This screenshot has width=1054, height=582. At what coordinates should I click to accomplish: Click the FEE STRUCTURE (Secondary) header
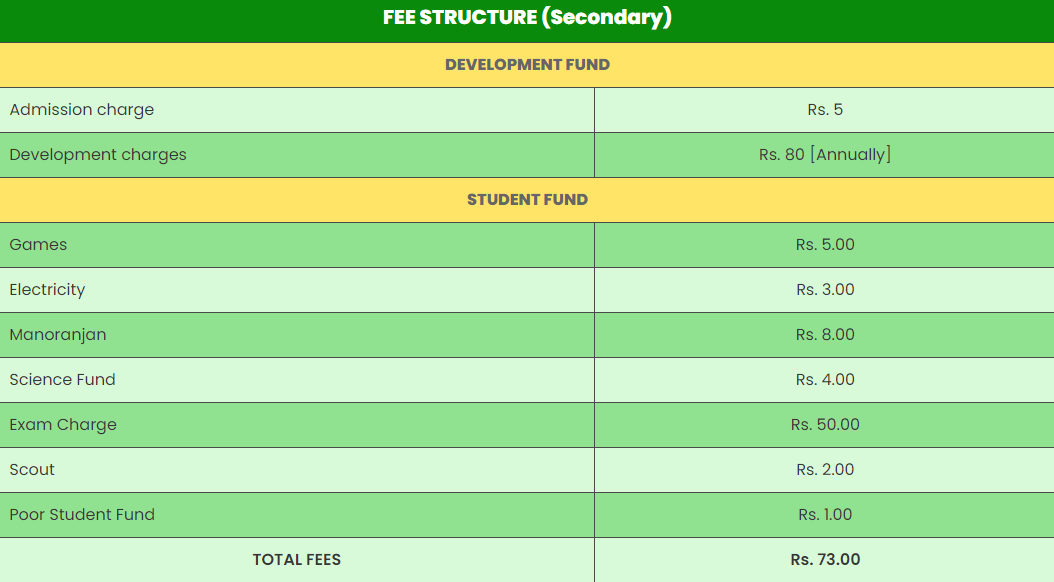tap(527, 18)
